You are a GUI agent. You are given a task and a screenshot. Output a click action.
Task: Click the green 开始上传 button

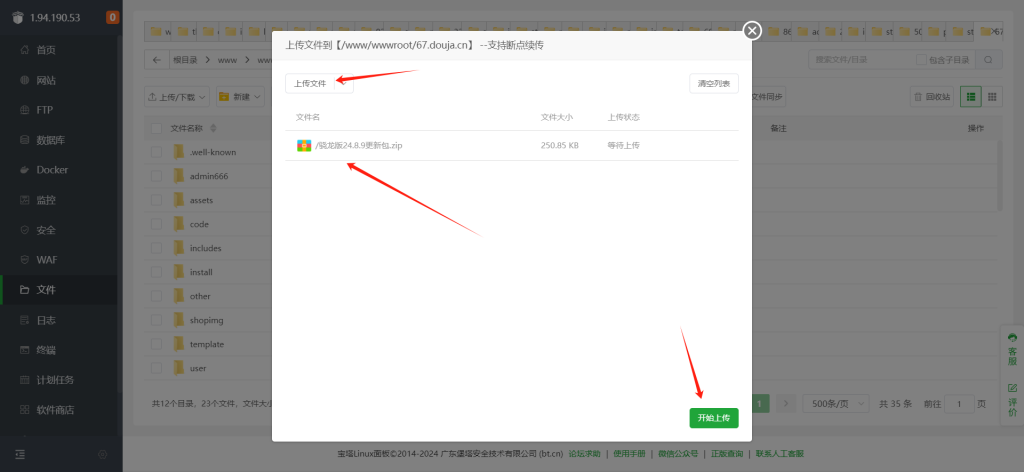tap(714, 418)
